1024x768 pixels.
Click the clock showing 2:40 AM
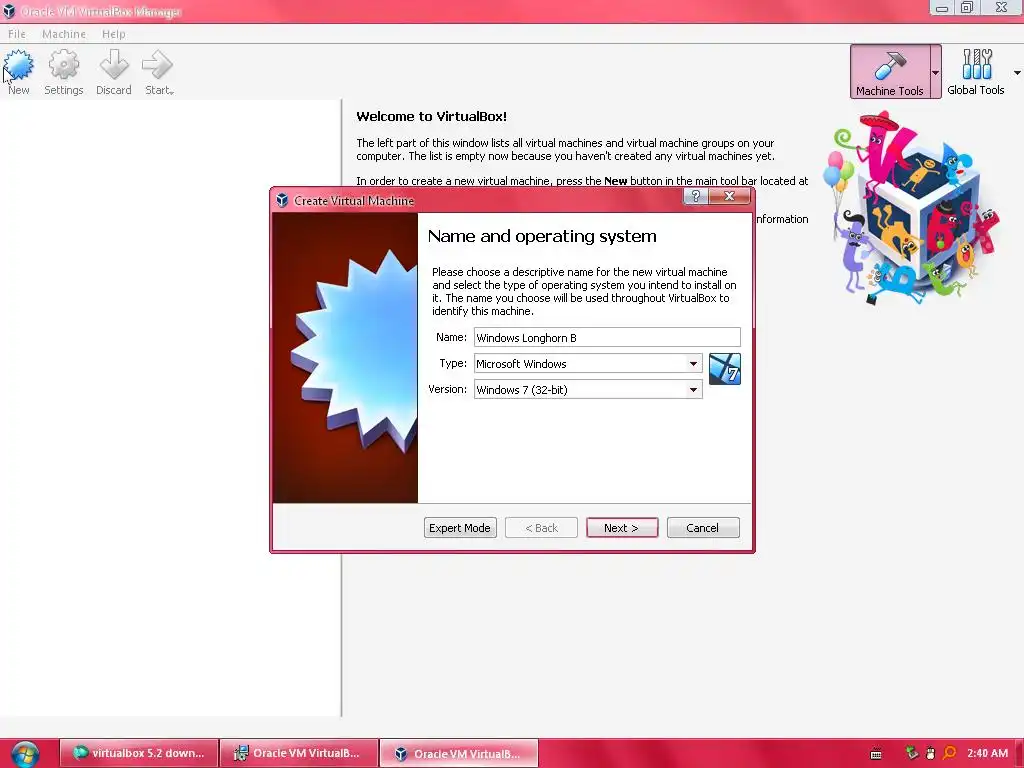[x=987, y=753]
